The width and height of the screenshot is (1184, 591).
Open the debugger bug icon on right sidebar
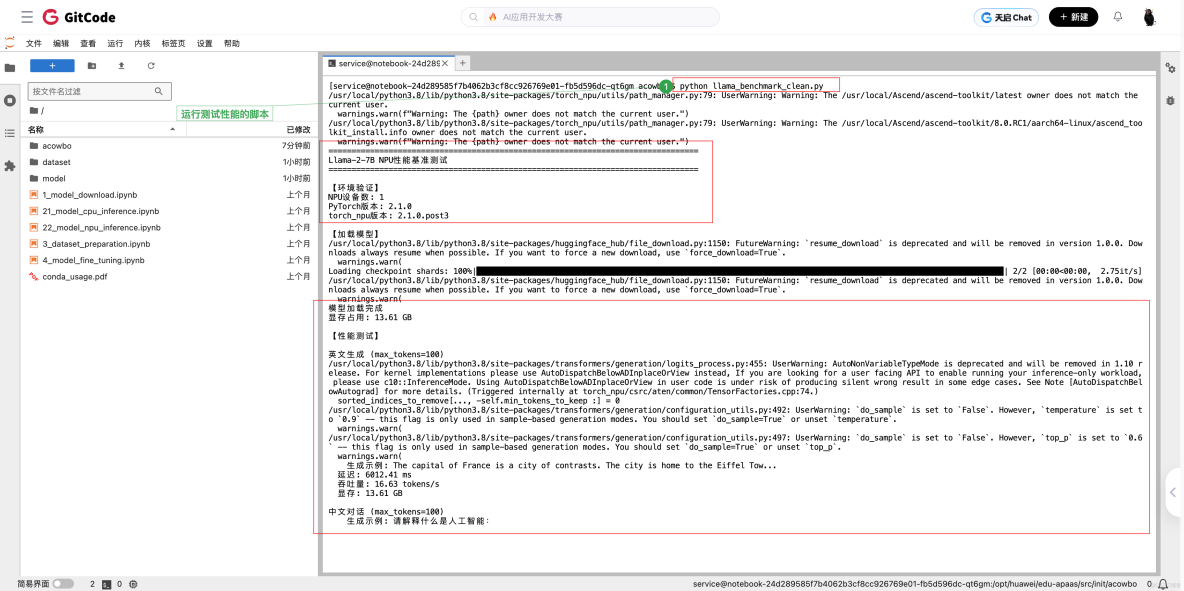click(x=1171, y=100)
